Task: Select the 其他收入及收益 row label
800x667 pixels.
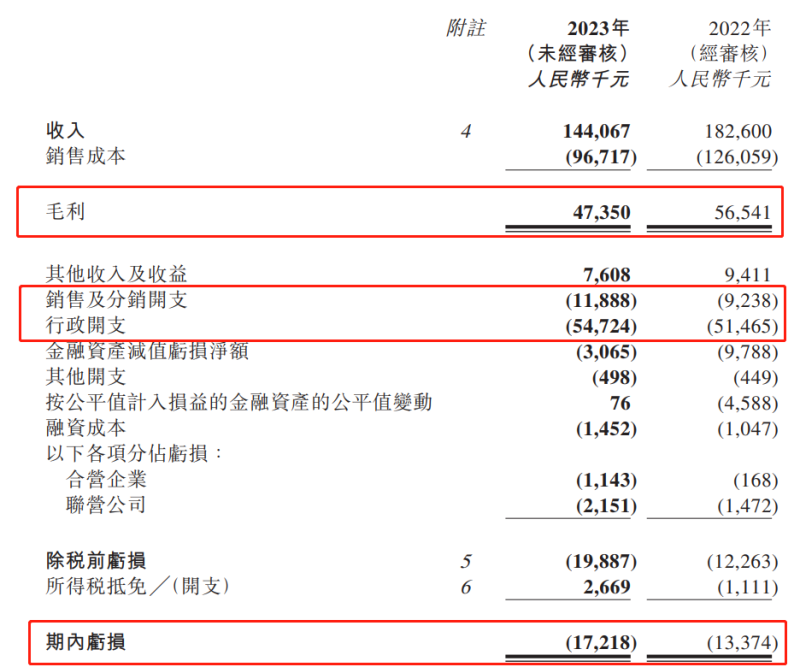Action: pos(116,274)
